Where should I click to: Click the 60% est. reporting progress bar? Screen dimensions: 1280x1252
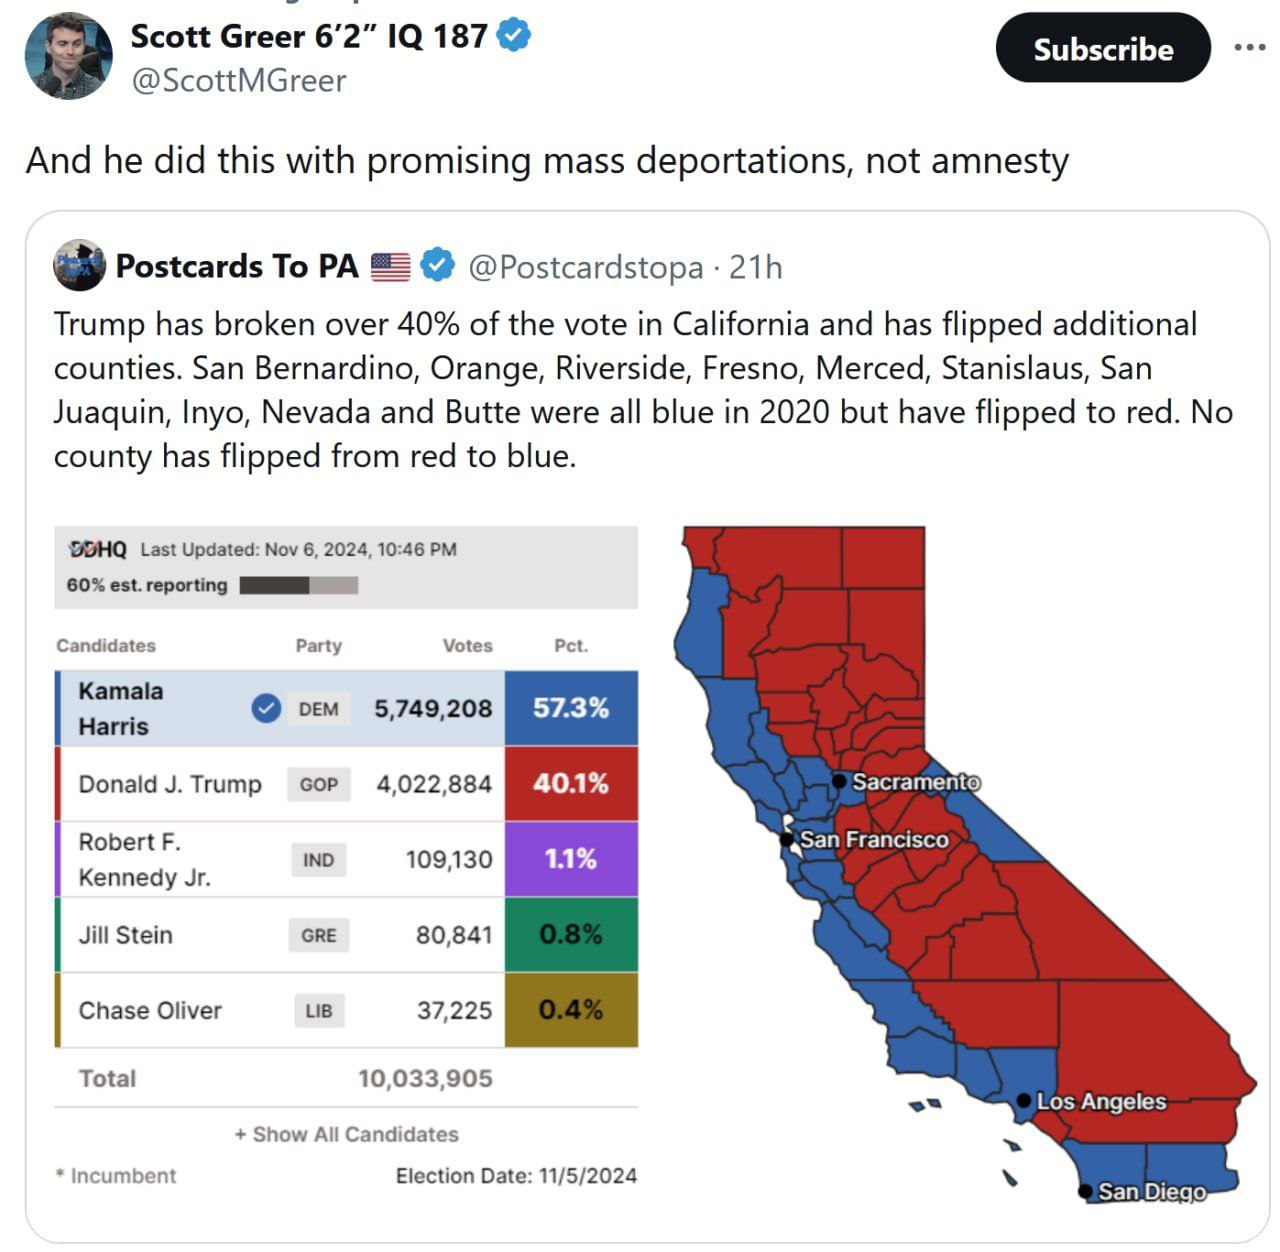(x=298, y=585)
